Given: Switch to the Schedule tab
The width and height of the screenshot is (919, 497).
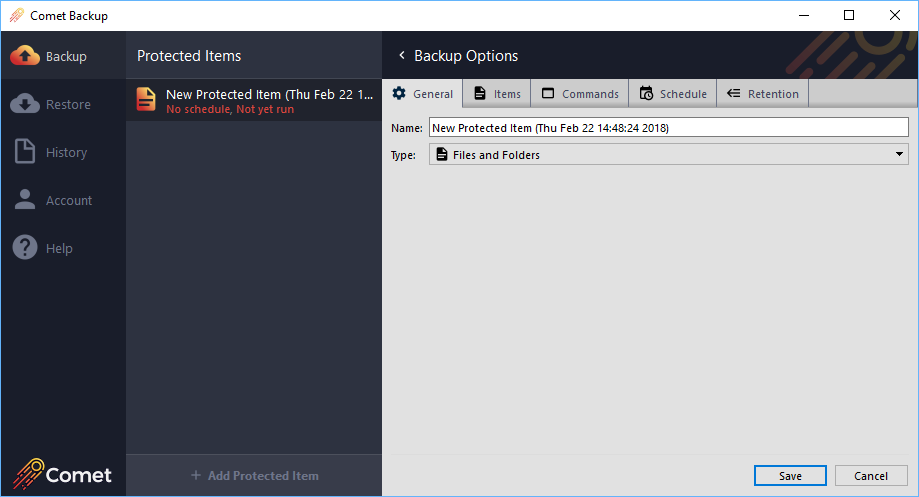Looking at the screenshot, I should [673, 94].
